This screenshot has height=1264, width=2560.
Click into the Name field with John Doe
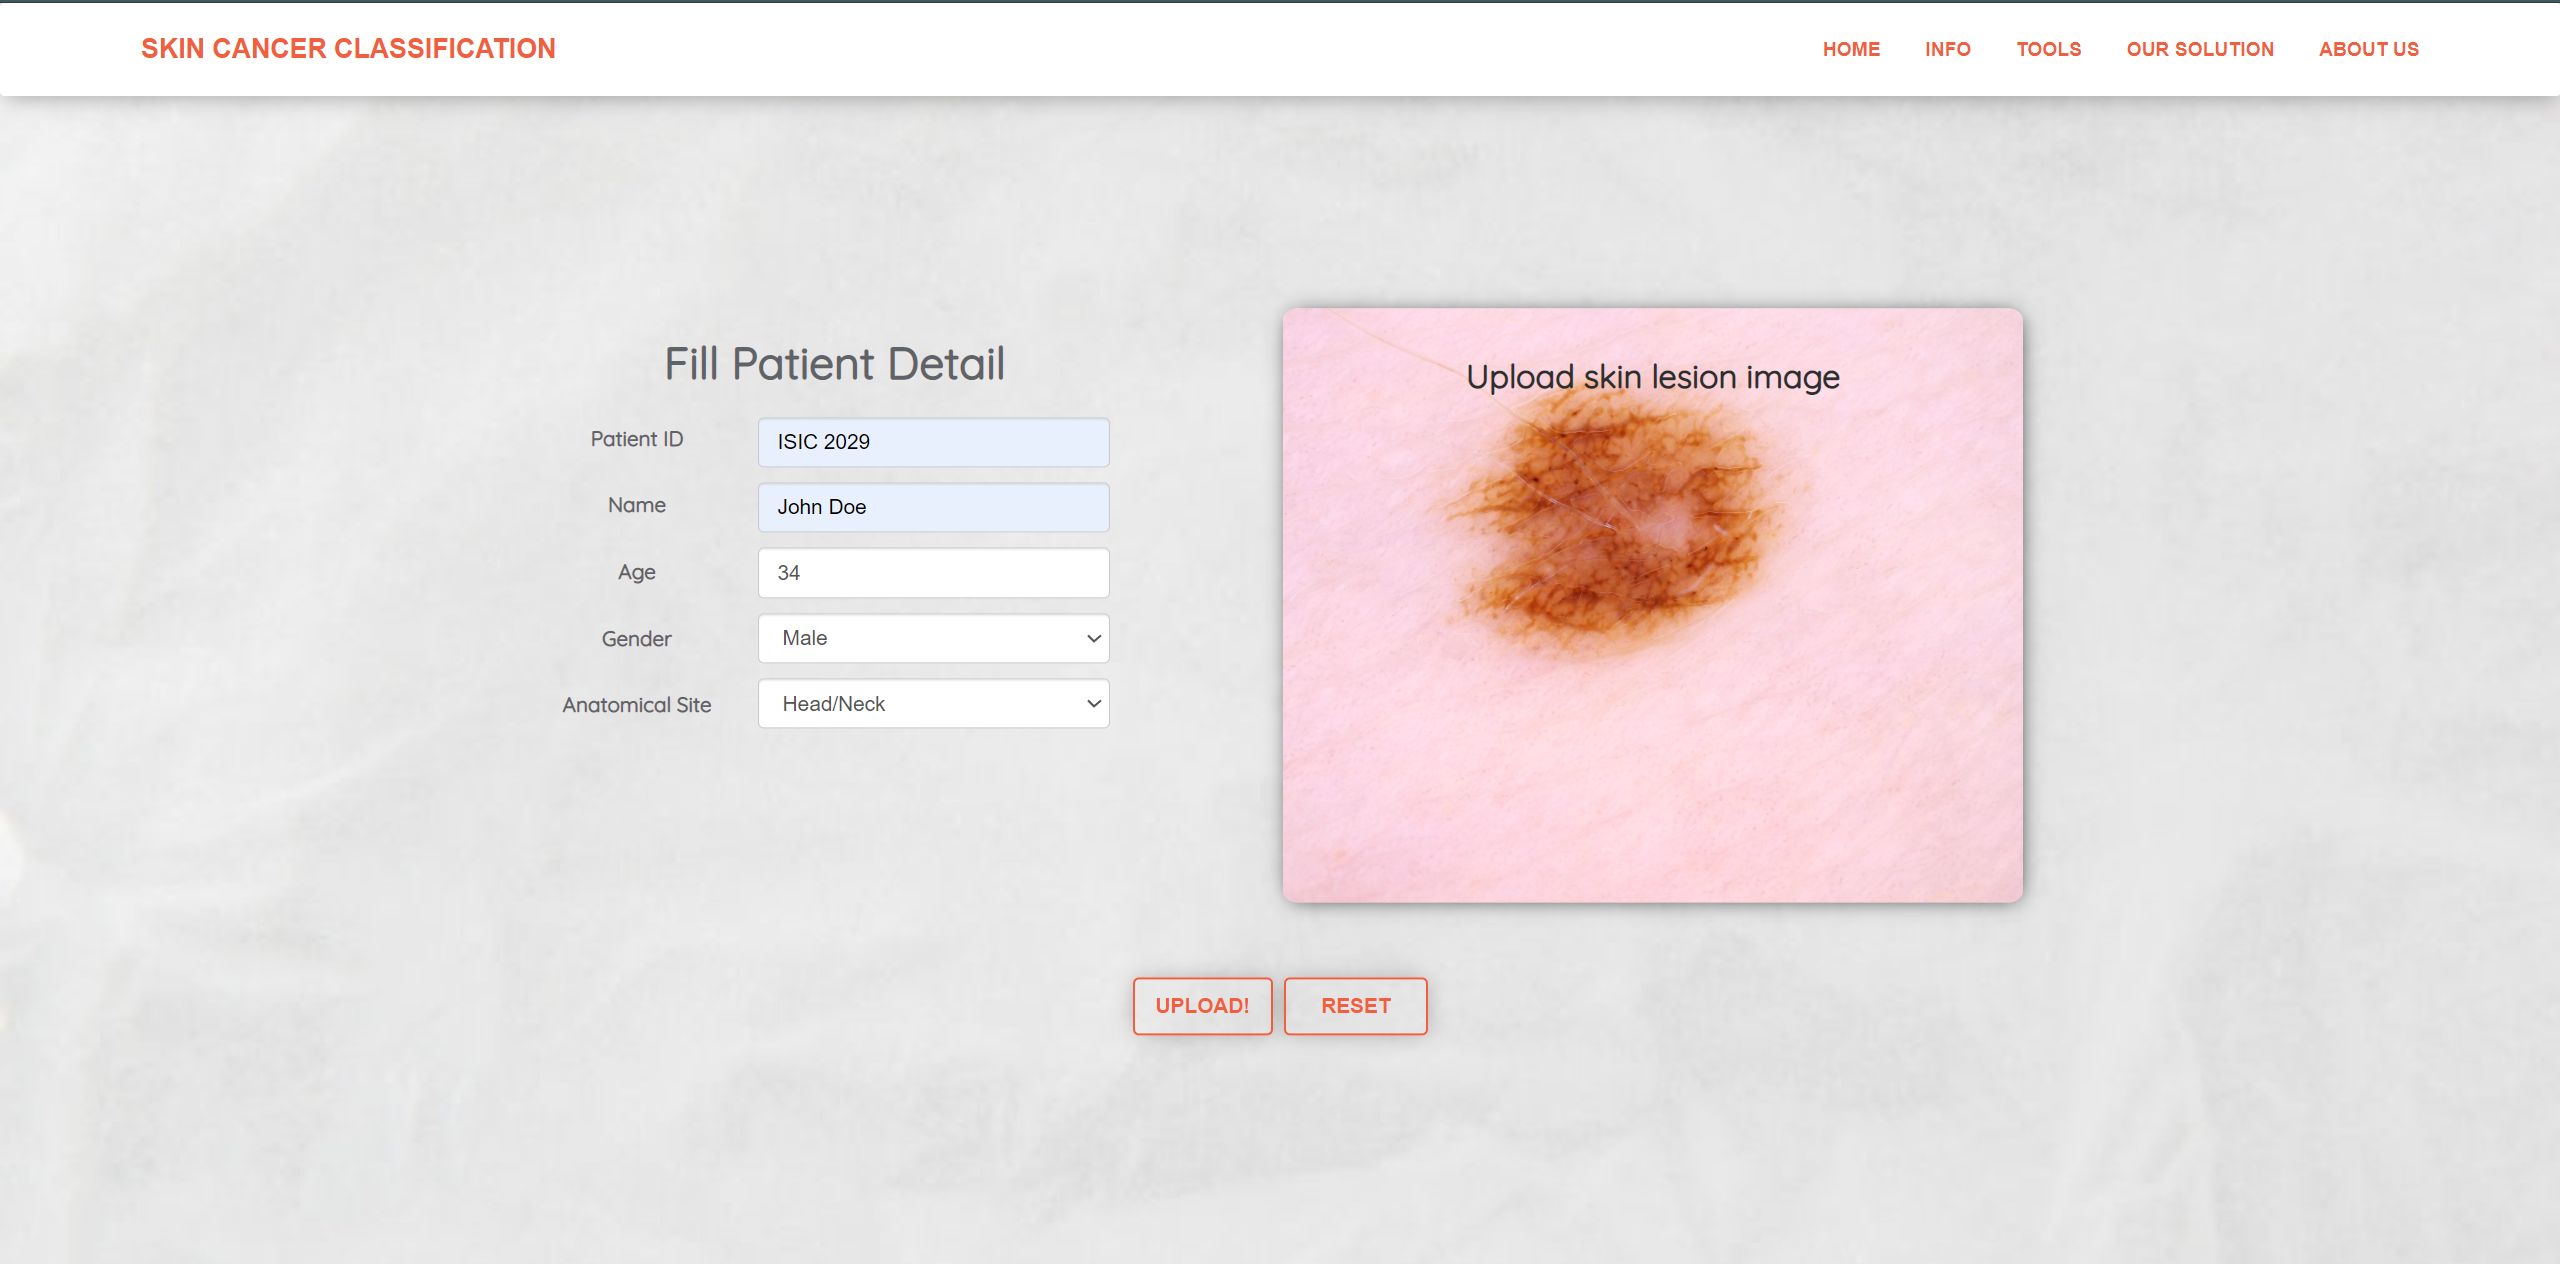pyautogui.click(x=933, y=507)
